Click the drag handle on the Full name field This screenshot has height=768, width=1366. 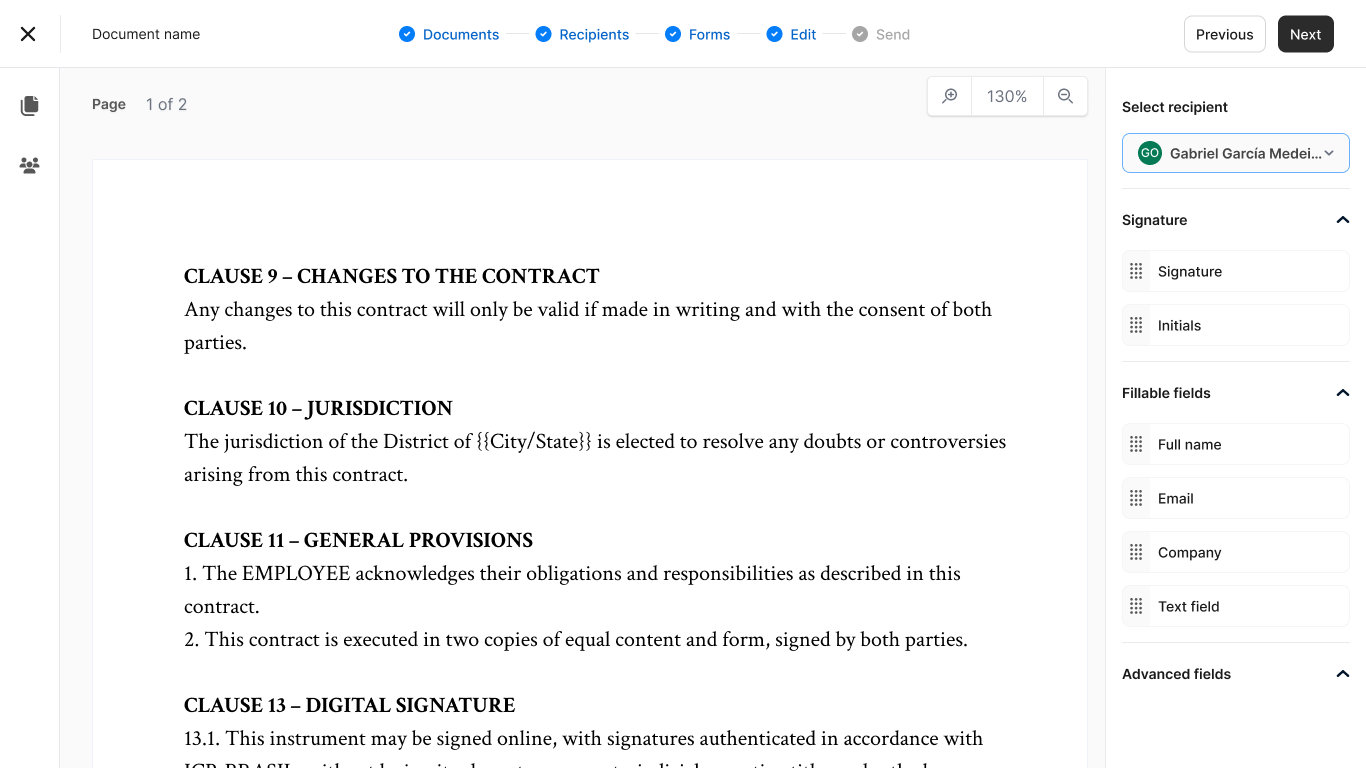point(1136,443)
